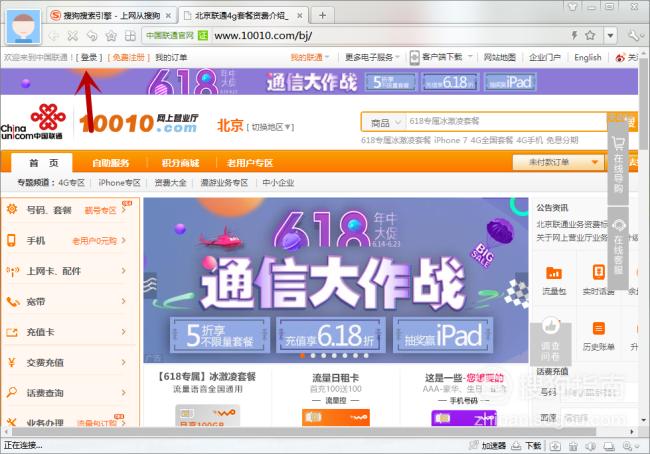Stop loading the page

pos(73,36)
